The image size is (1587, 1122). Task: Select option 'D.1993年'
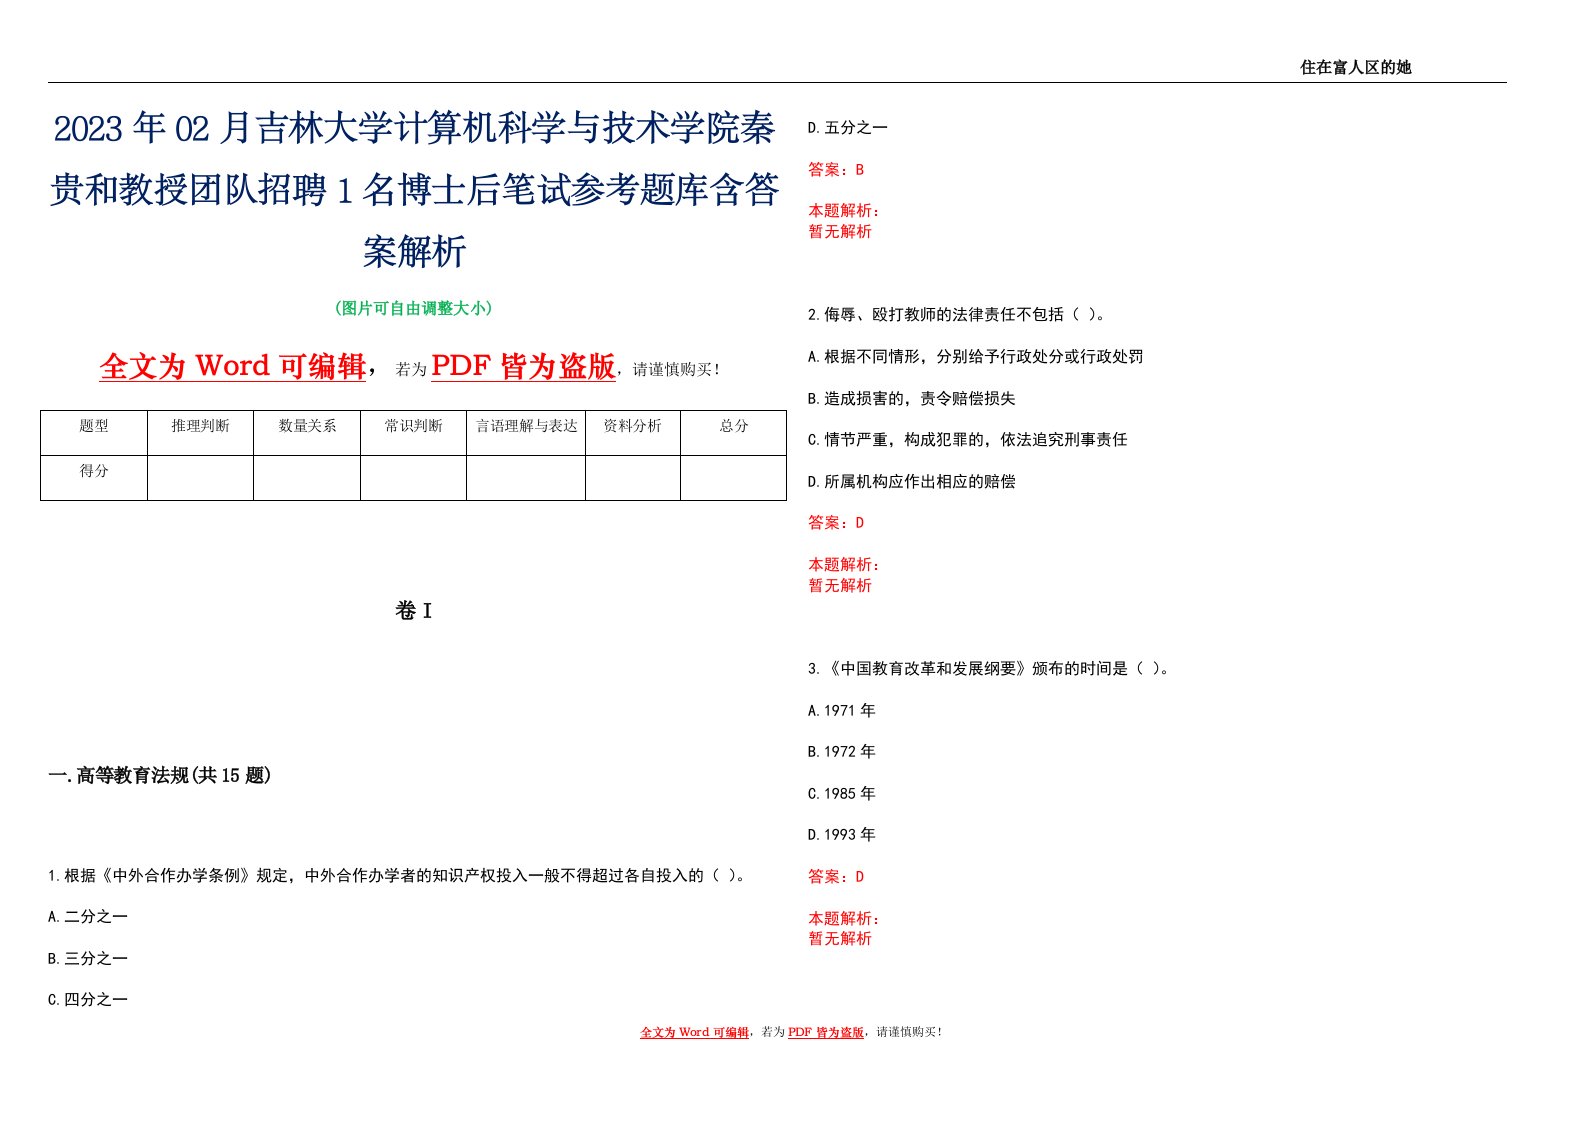(842, 835)
